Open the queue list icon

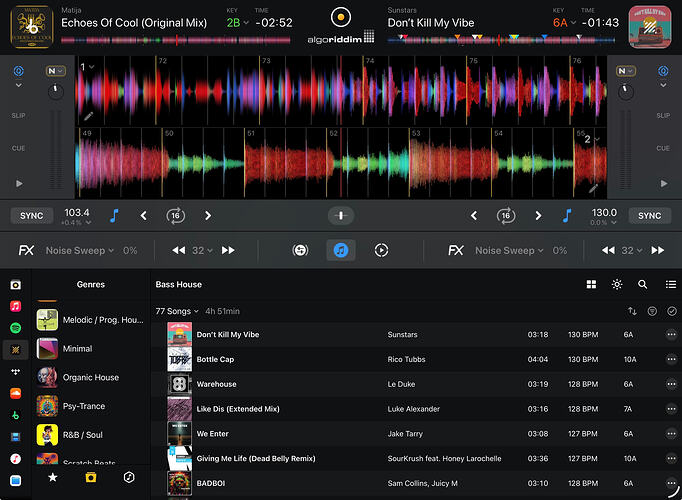(x=671, y=284)
